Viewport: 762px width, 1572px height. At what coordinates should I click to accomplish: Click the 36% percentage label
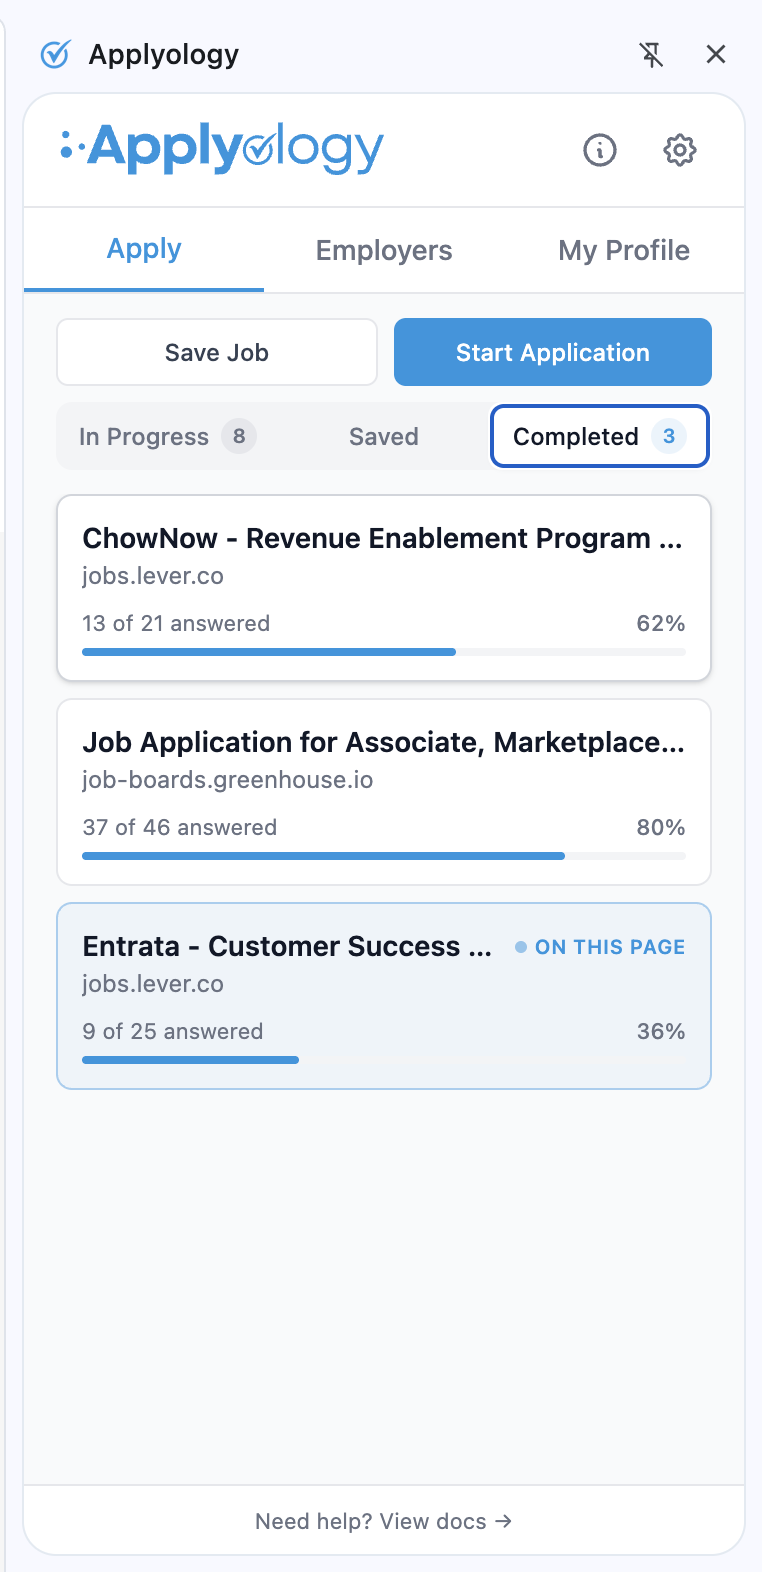point(661,1031)
